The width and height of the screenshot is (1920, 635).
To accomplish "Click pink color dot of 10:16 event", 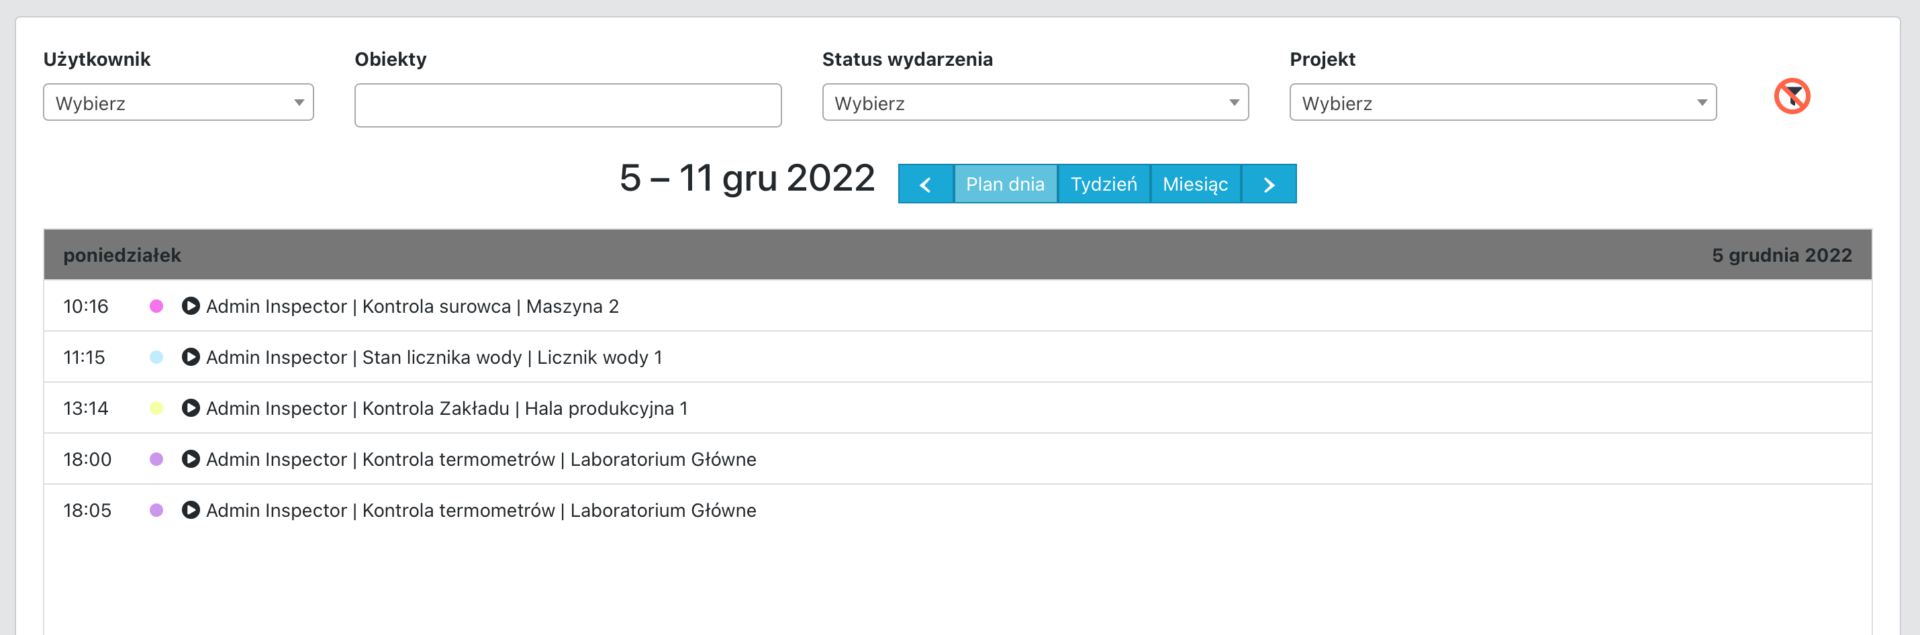I will coord(156,306).
